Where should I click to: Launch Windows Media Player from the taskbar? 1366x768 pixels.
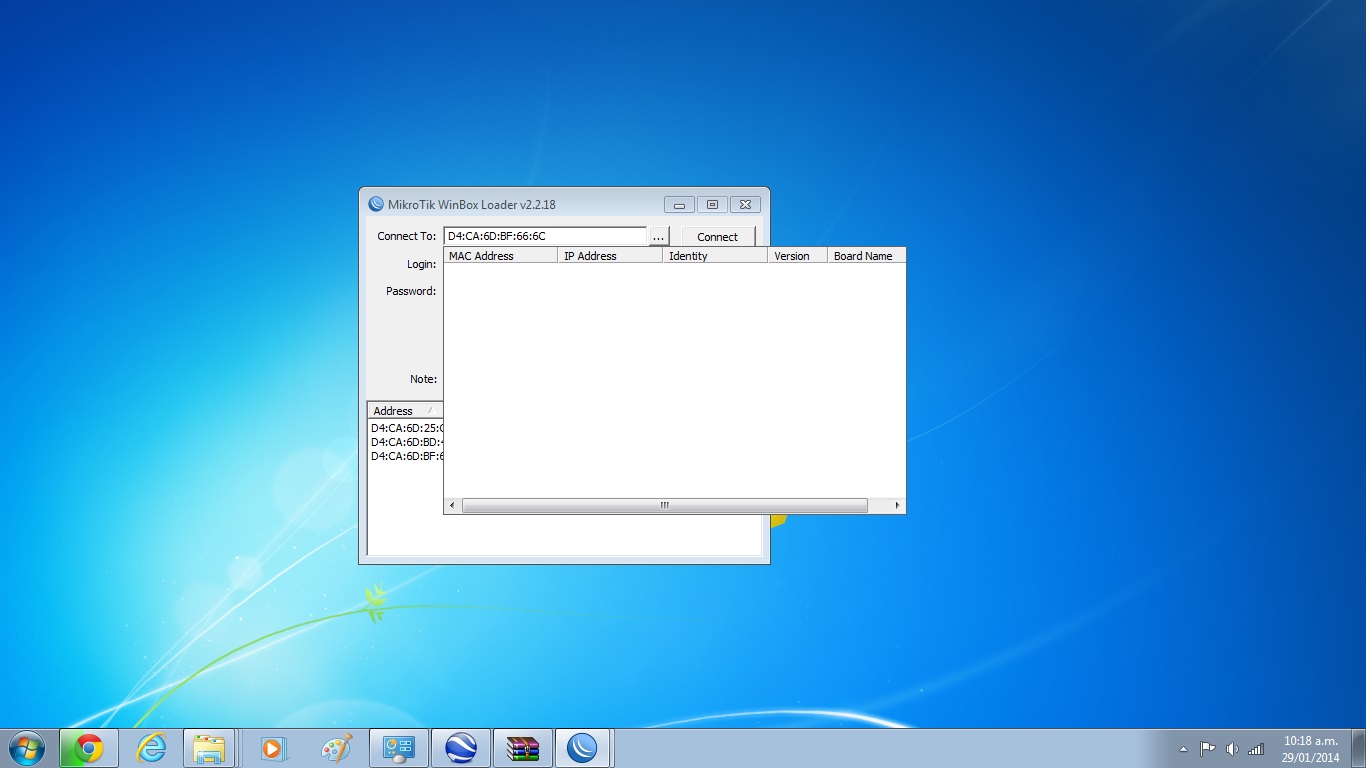click(x=273, y=748)
